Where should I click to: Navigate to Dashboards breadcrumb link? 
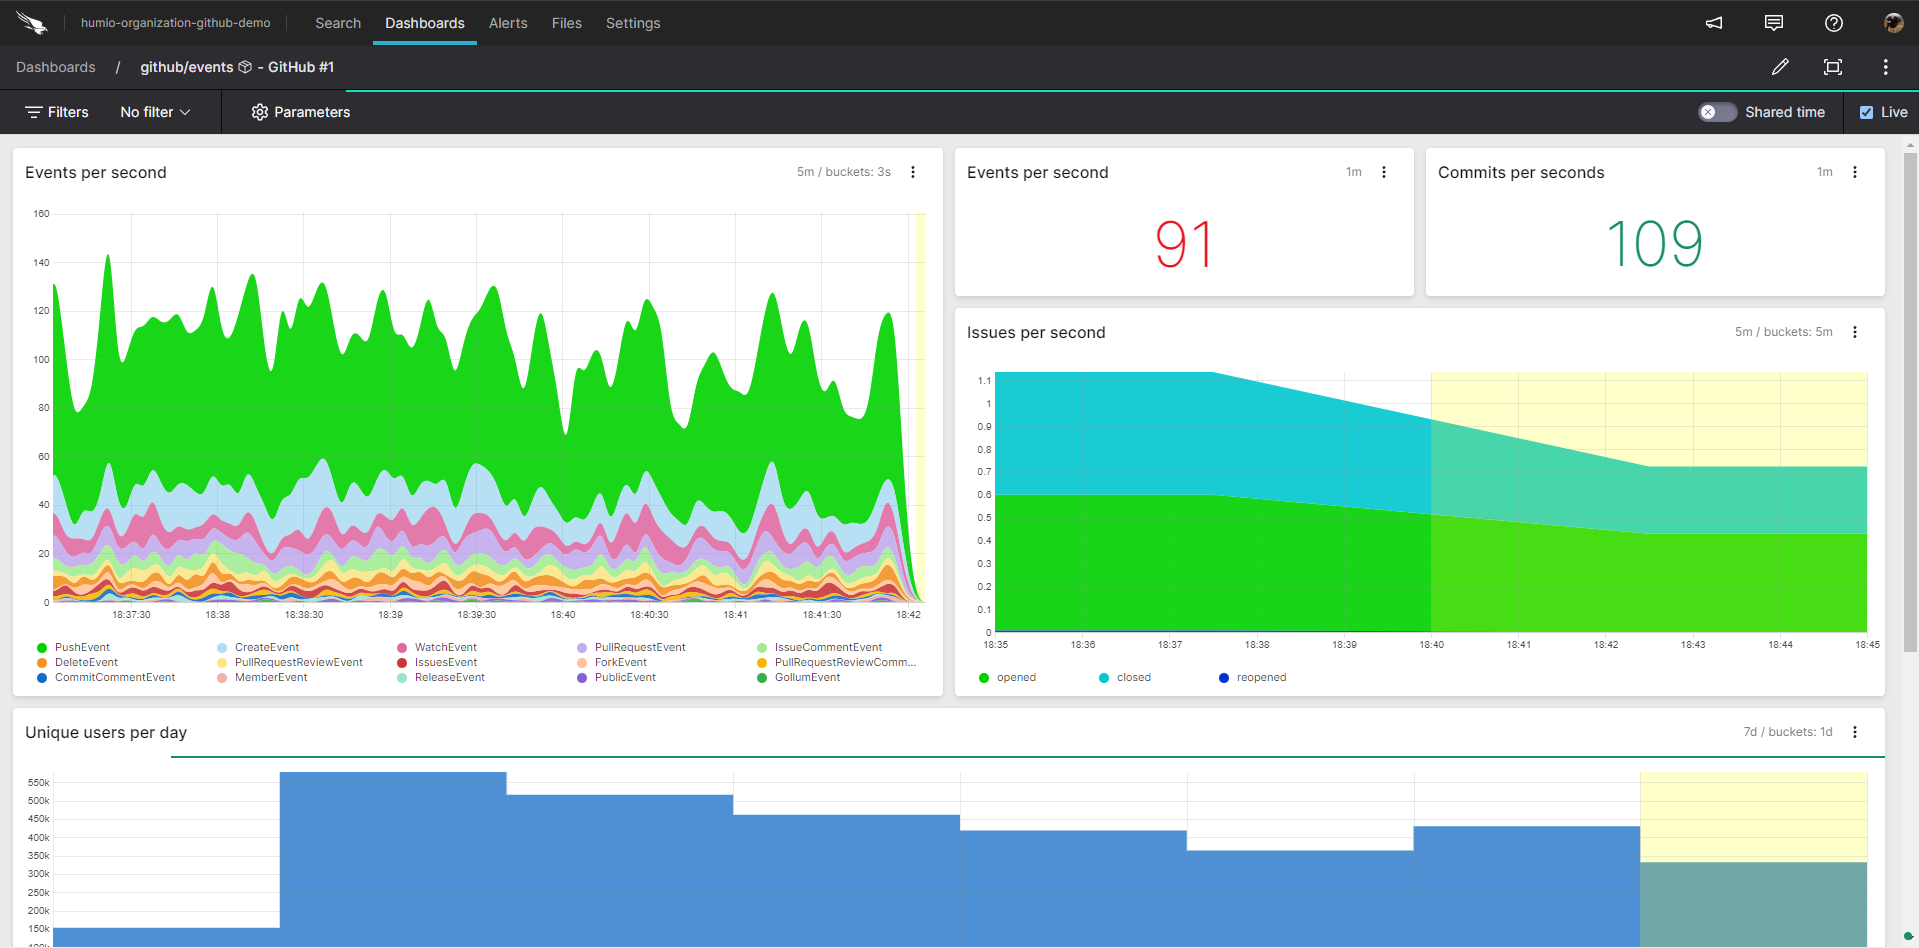click(56, 67)
